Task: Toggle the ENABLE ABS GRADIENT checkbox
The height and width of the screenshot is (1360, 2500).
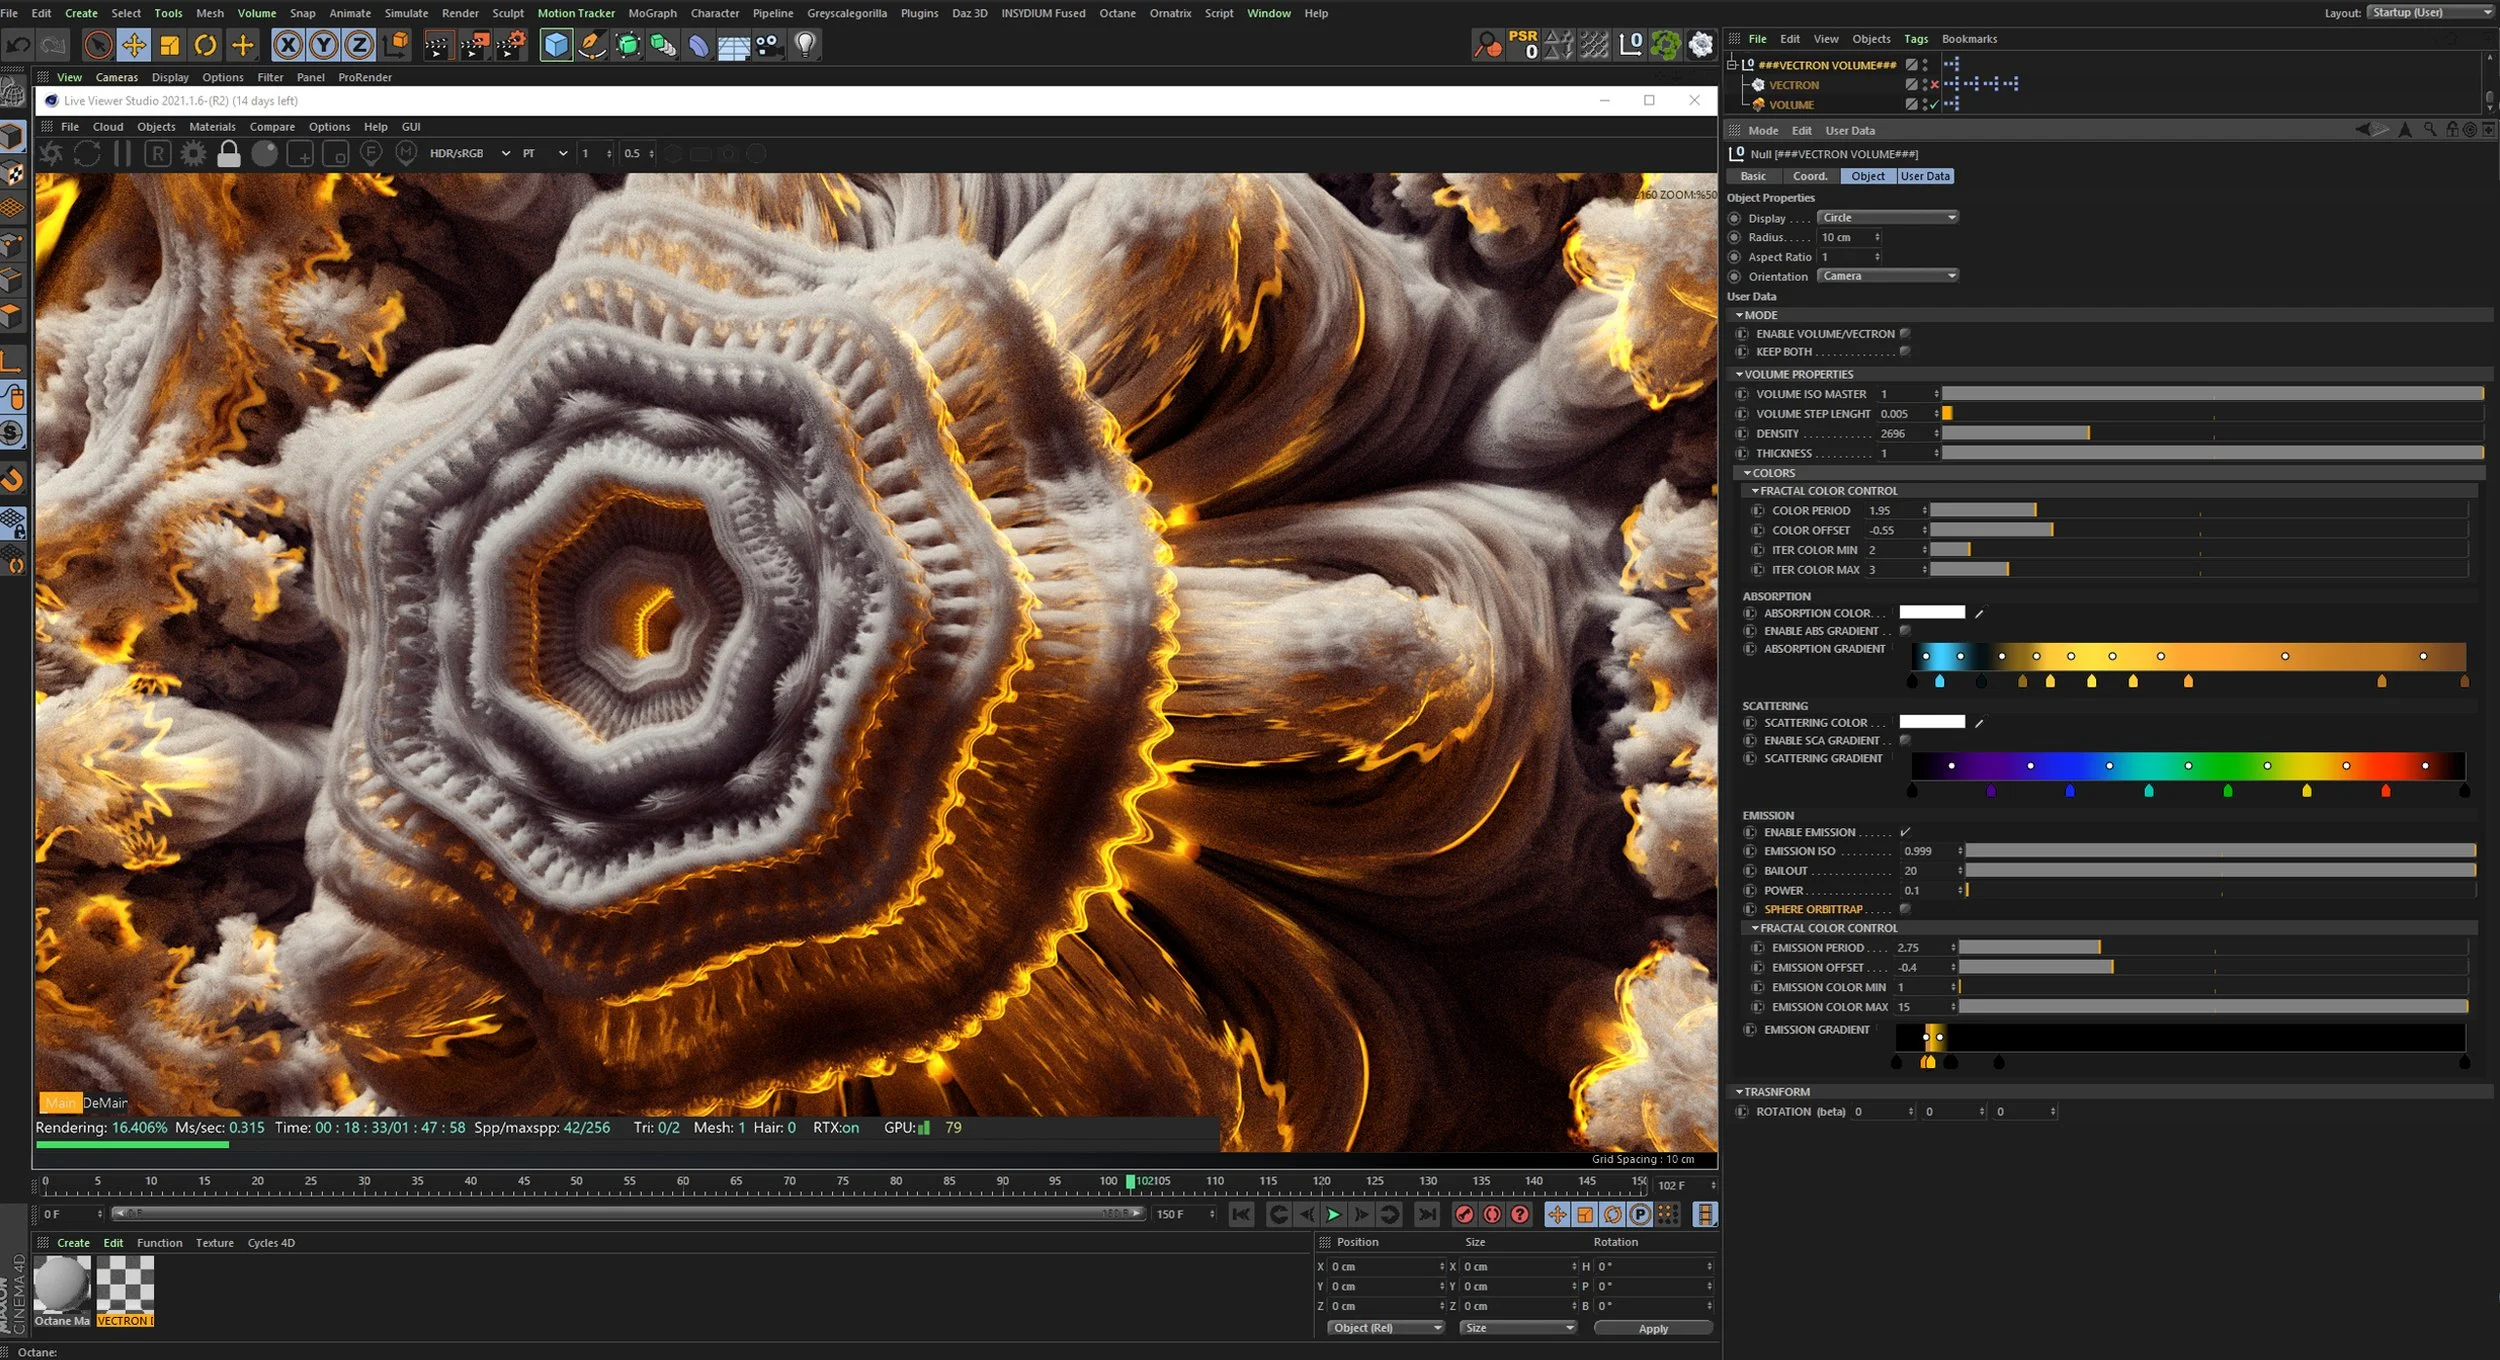Action: [1905, 631]
